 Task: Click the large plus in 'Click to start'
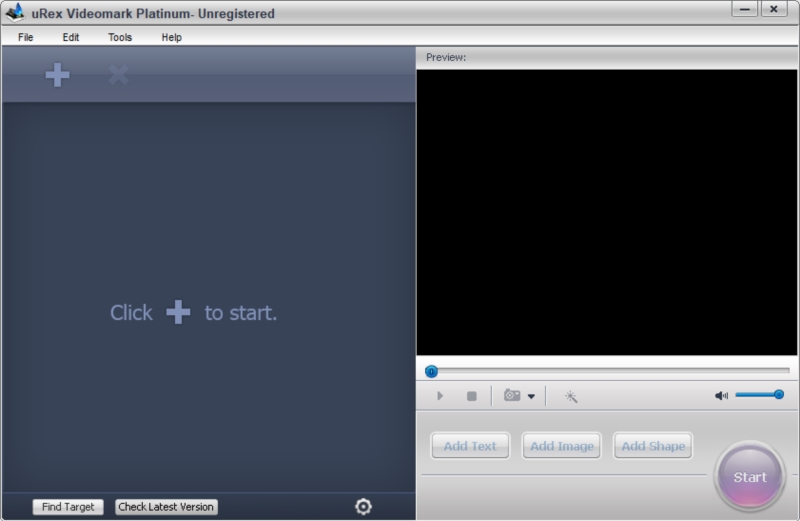(178, 312)
